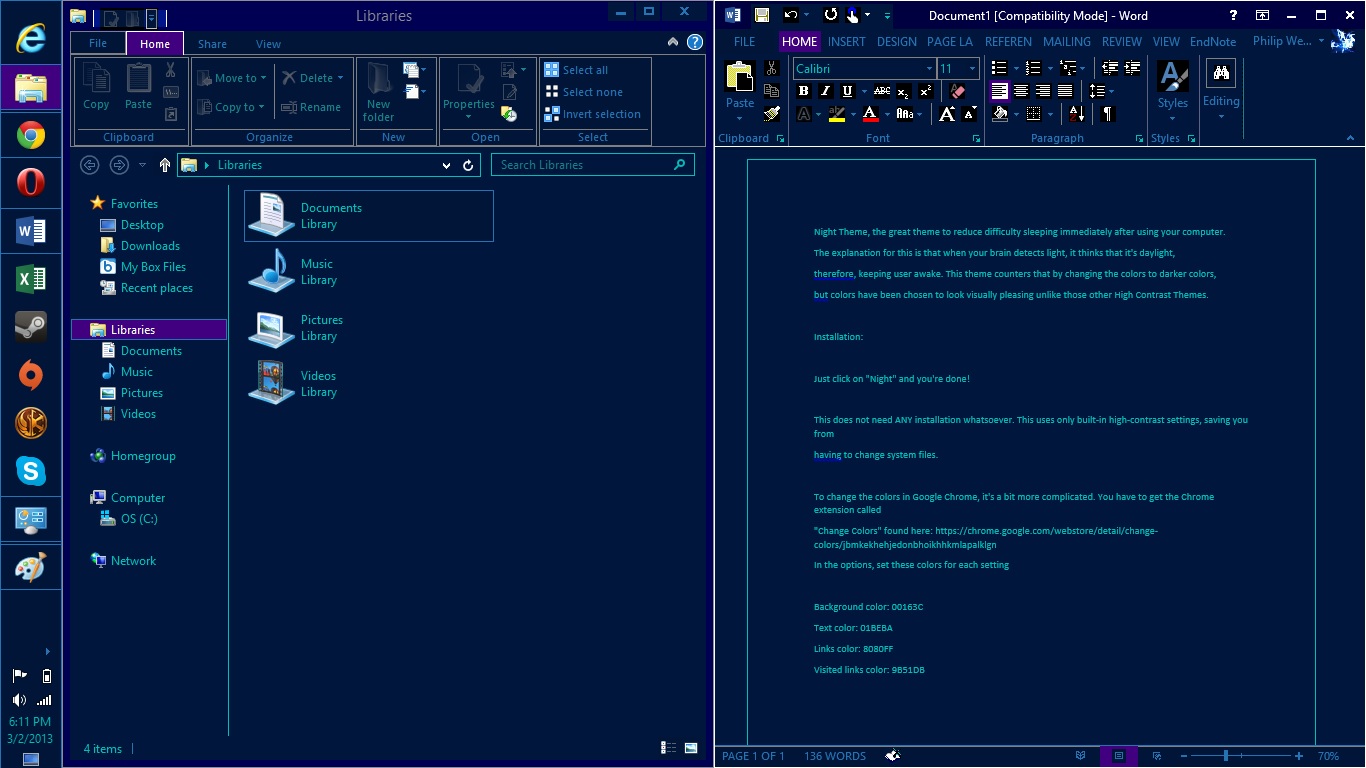This screenshot has height=768, width=1366.
Task: Center-align the paragraph in Word
Action: (x=1021, y=91)
